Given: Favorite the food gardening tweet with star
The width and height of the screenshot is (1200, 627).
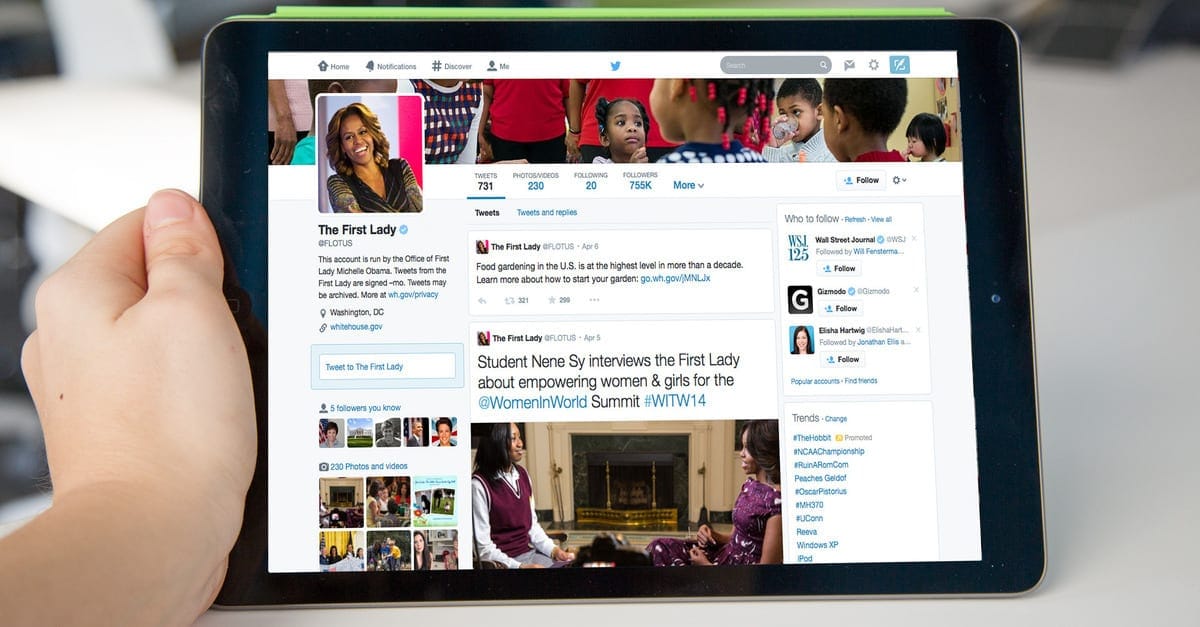Looking at the screenshot, I should [551, 300].
